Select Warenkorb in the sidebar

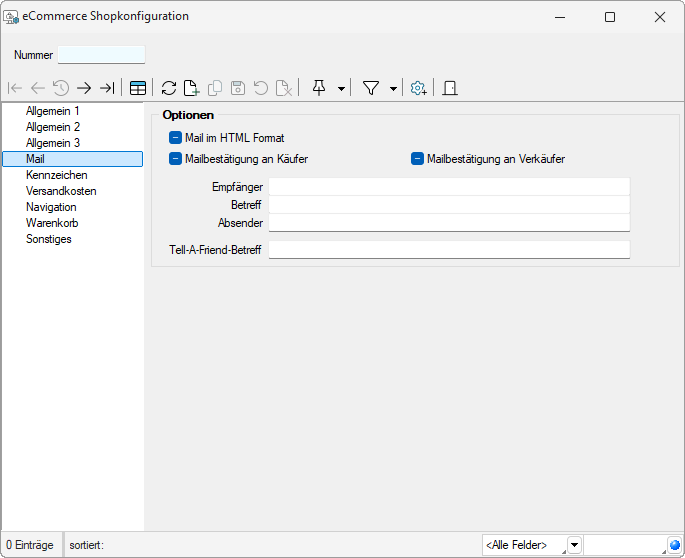(x=52, y=223)
